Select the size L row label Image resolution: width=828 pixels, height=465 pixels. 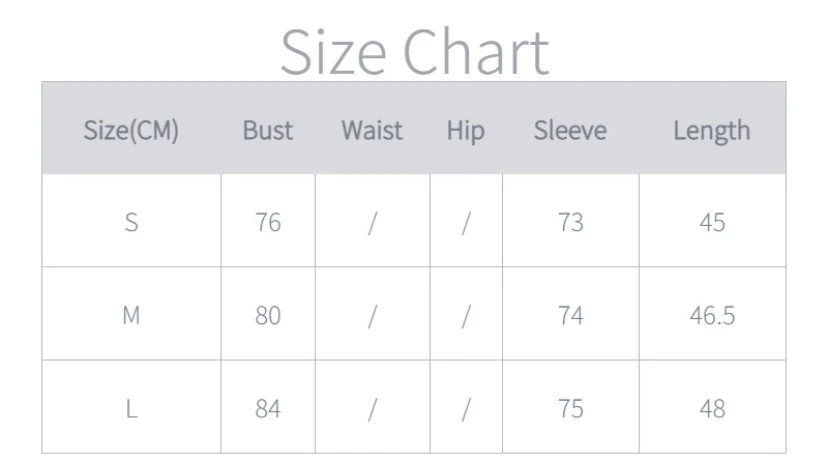coord(131,408)
